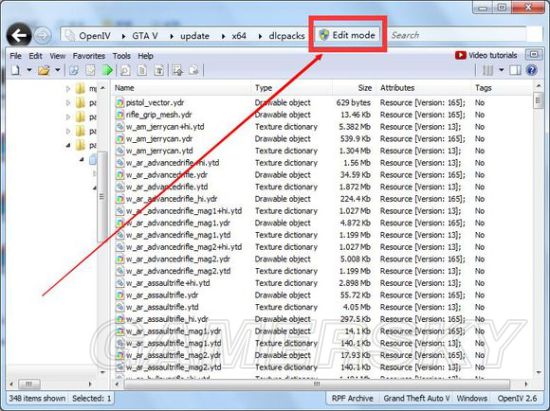Image resolution: width=550 pixels, height=411 pixels.
Task: Click the red YouTube video tutorials icon
Action: click(461, 55)
